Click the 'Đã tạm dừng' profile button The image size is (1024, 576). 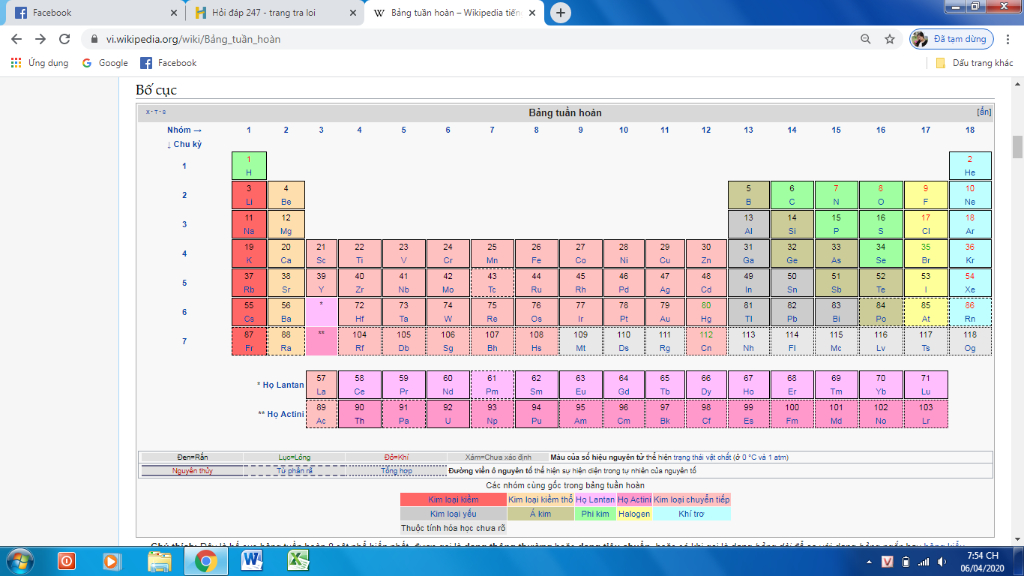pyautogui.click(x=952, y=39)
